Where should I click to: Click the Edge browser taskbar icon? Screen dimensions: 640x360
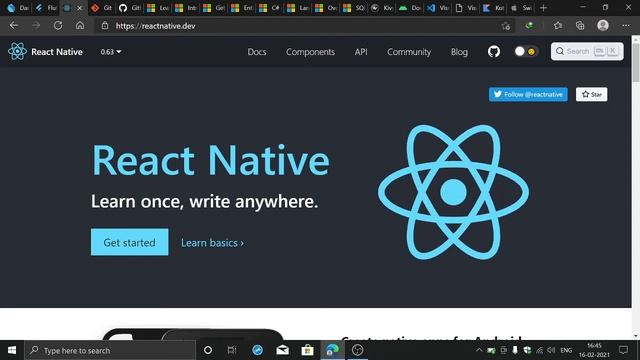click(x=332, y=350)
